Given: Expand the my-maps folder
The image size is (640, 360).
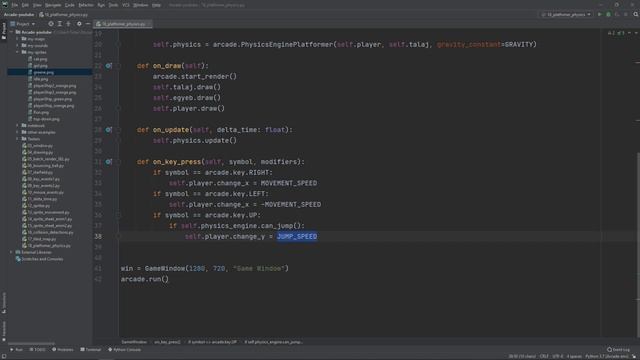Looking at the screenshot, I should [18, 39].
